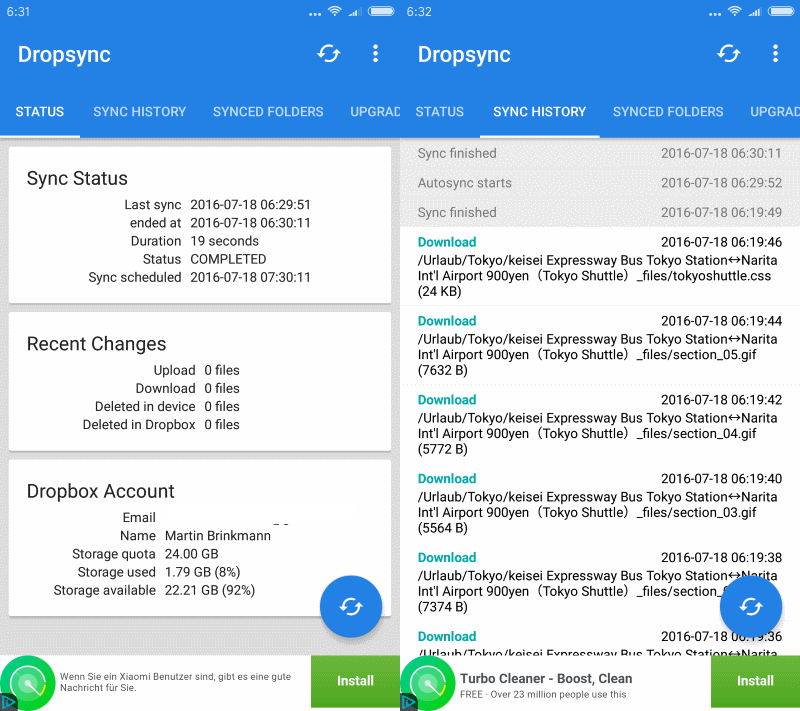Tap the Recent Changes card heading
This screenshot has width=800, height=711.
pos(96,344)
